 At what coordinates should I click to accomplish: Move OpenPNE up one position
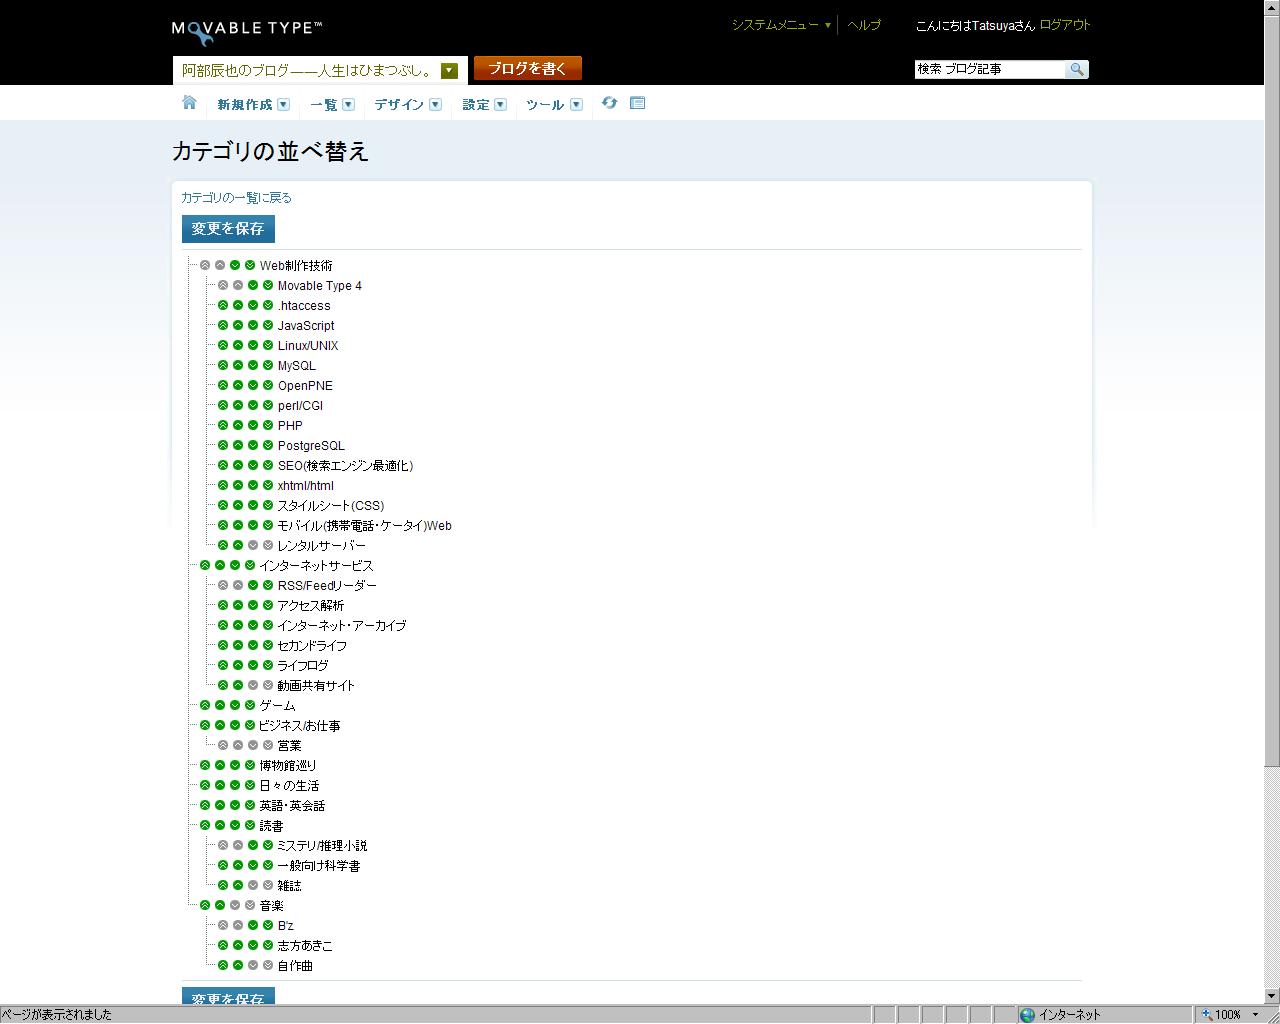click(238, 385)
